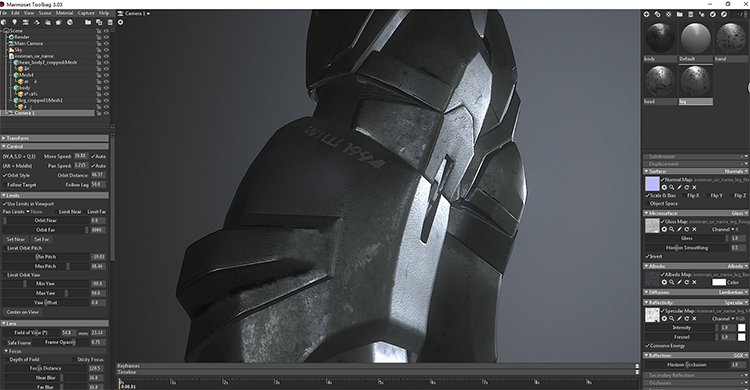Click Center on View button

pyautogui.click(x=22, y=312)
